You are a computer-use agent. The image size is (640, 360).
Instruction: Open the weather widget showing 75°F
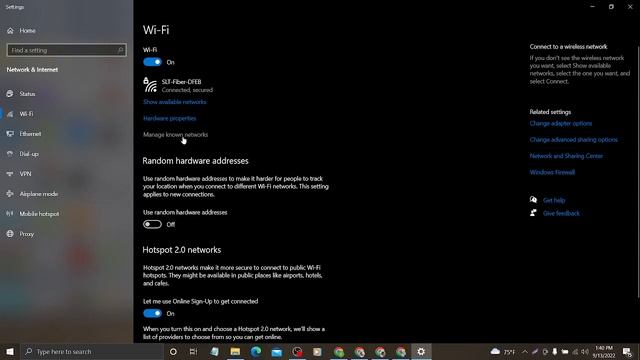pyautogui.click(x=503, y=351)
